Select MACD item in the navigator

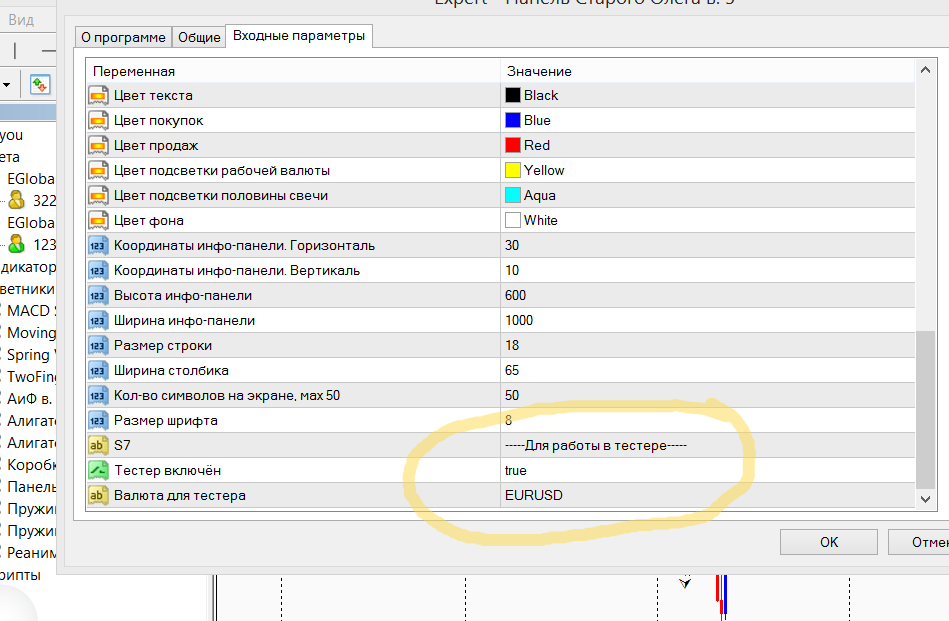(x=31, y=311)
